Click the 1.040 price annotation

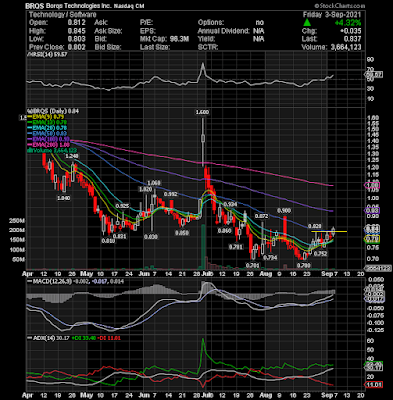pyautogui.click(x=63, y=198)
